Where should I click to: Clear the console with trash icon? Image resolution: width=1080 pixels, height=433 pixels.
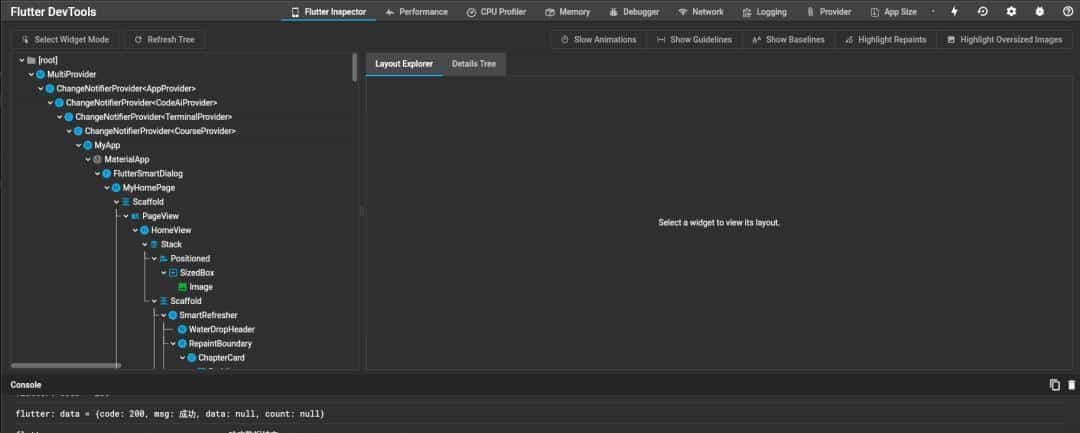click(x=1071, y=385)
